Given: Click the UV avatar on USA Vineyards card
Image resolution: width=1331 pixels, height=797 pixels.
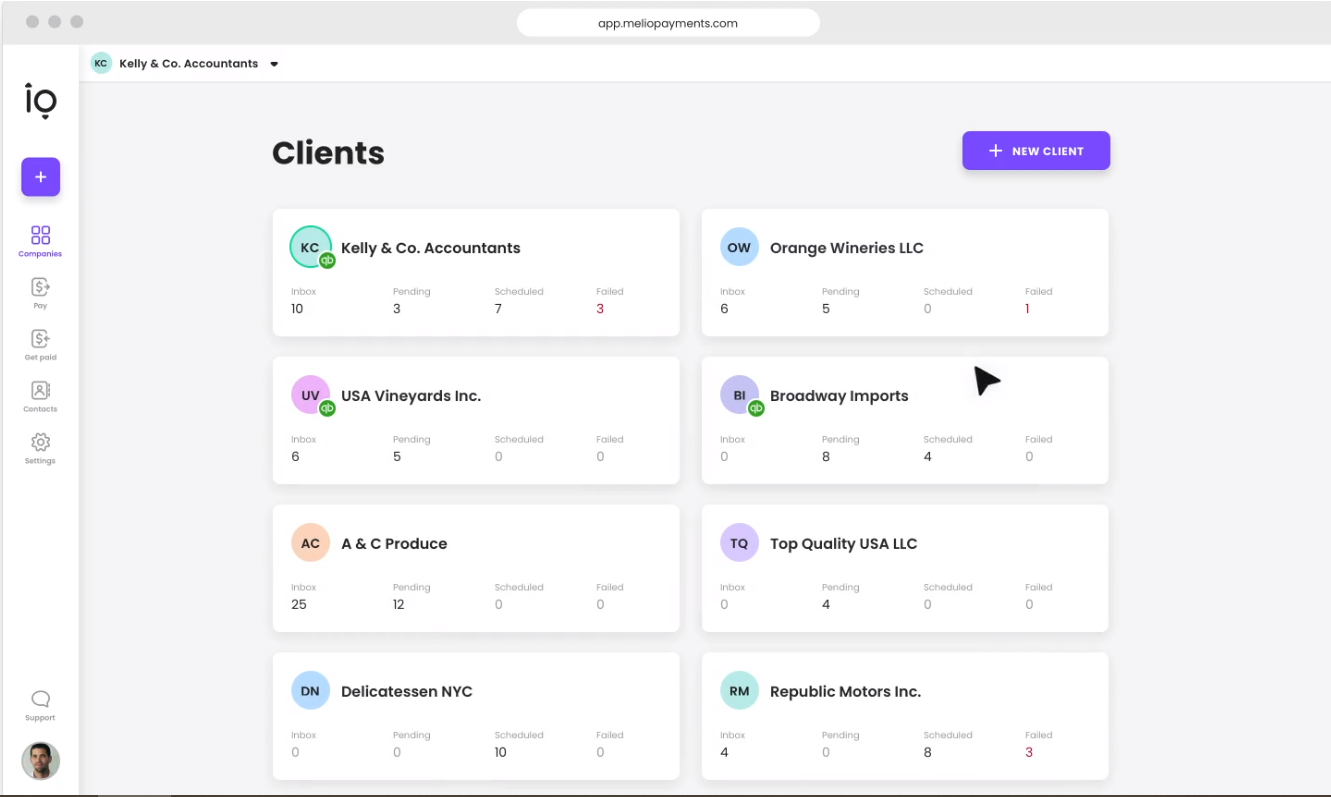Looking at the screenshot, I should 310,395.
